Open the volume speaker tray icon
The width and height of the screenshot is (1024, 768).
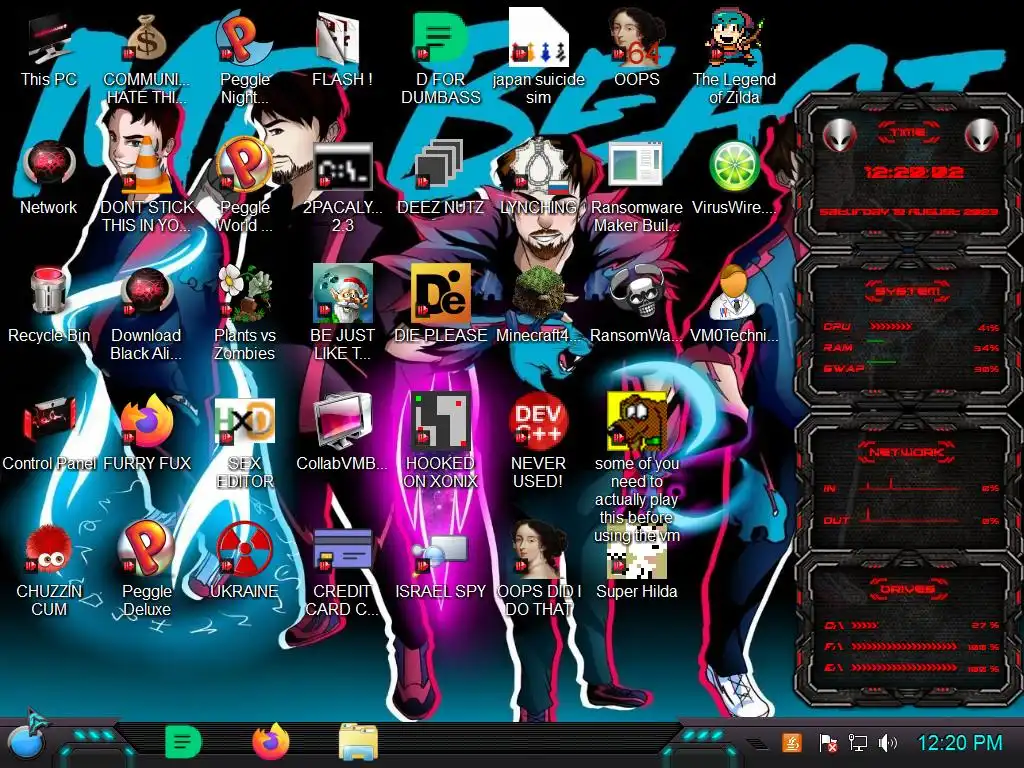click(888, 743)
